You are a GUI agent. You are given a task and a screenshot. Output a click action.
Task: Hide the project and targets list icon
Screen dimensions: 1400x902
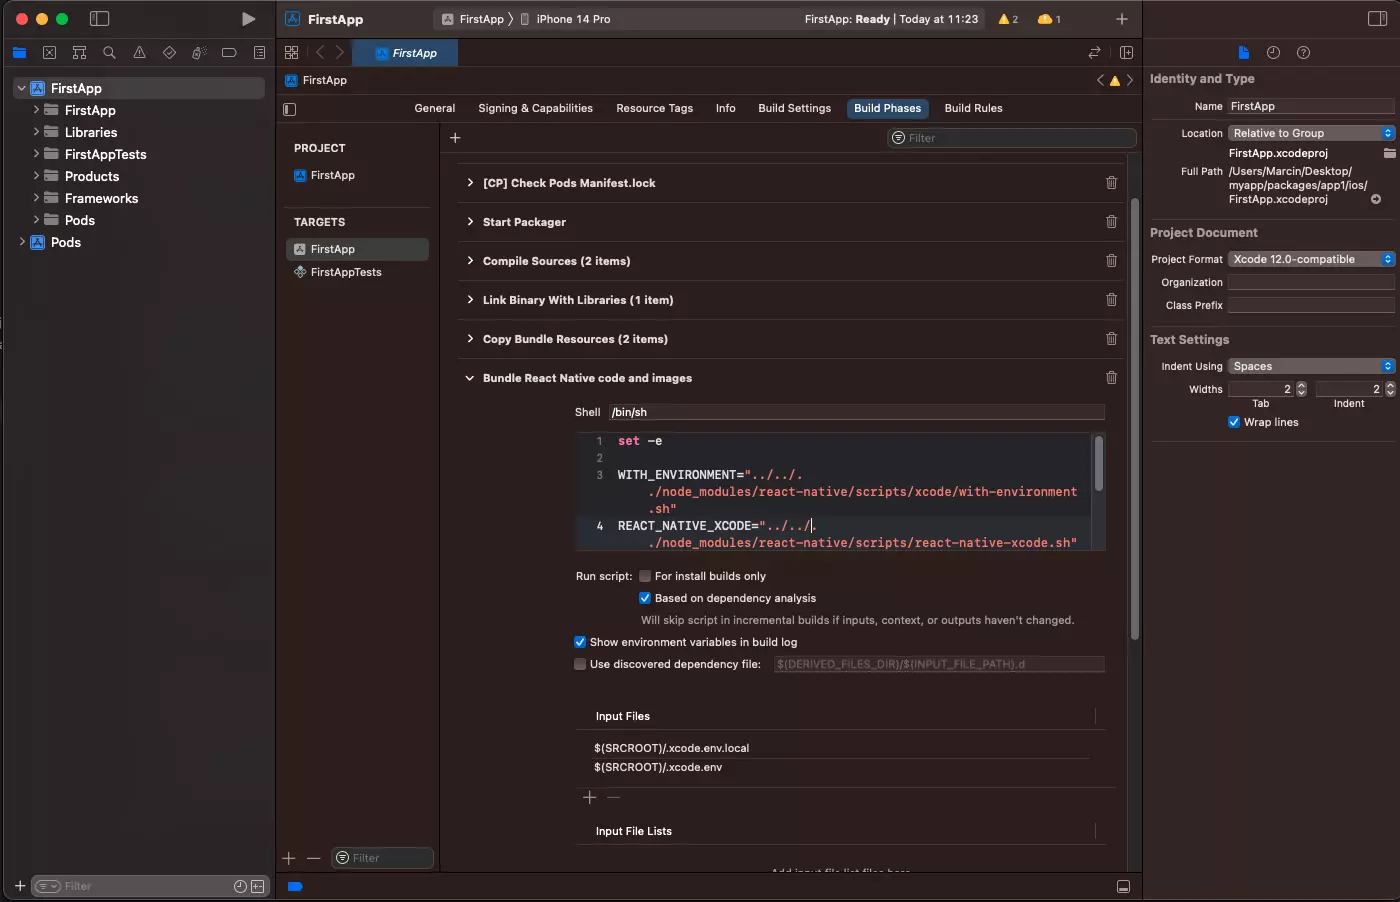pyautogui.click(x=290, y=109)
